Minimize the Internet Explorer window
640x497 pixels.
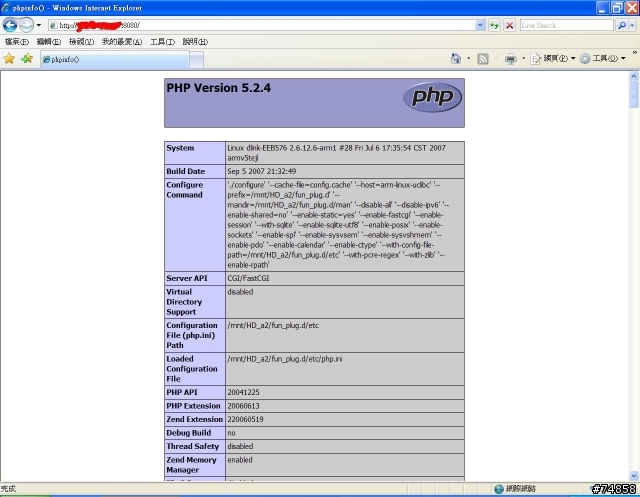(x=603, y=8)
